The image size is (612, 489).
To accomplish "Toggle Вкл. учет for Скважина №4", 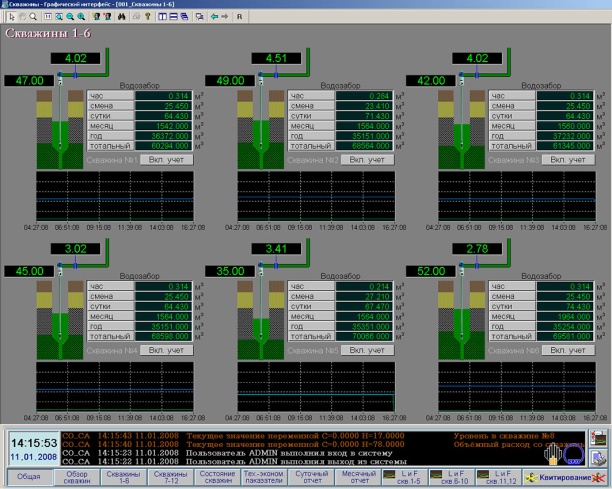I will pyautogui.click(x=164, y=351).
